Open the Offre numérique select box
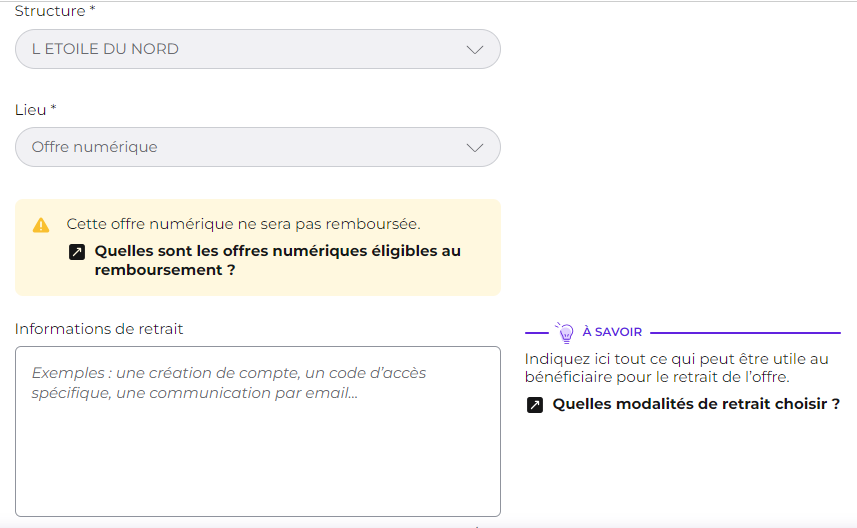Screen dimensions: 857x528 (257, 147)
